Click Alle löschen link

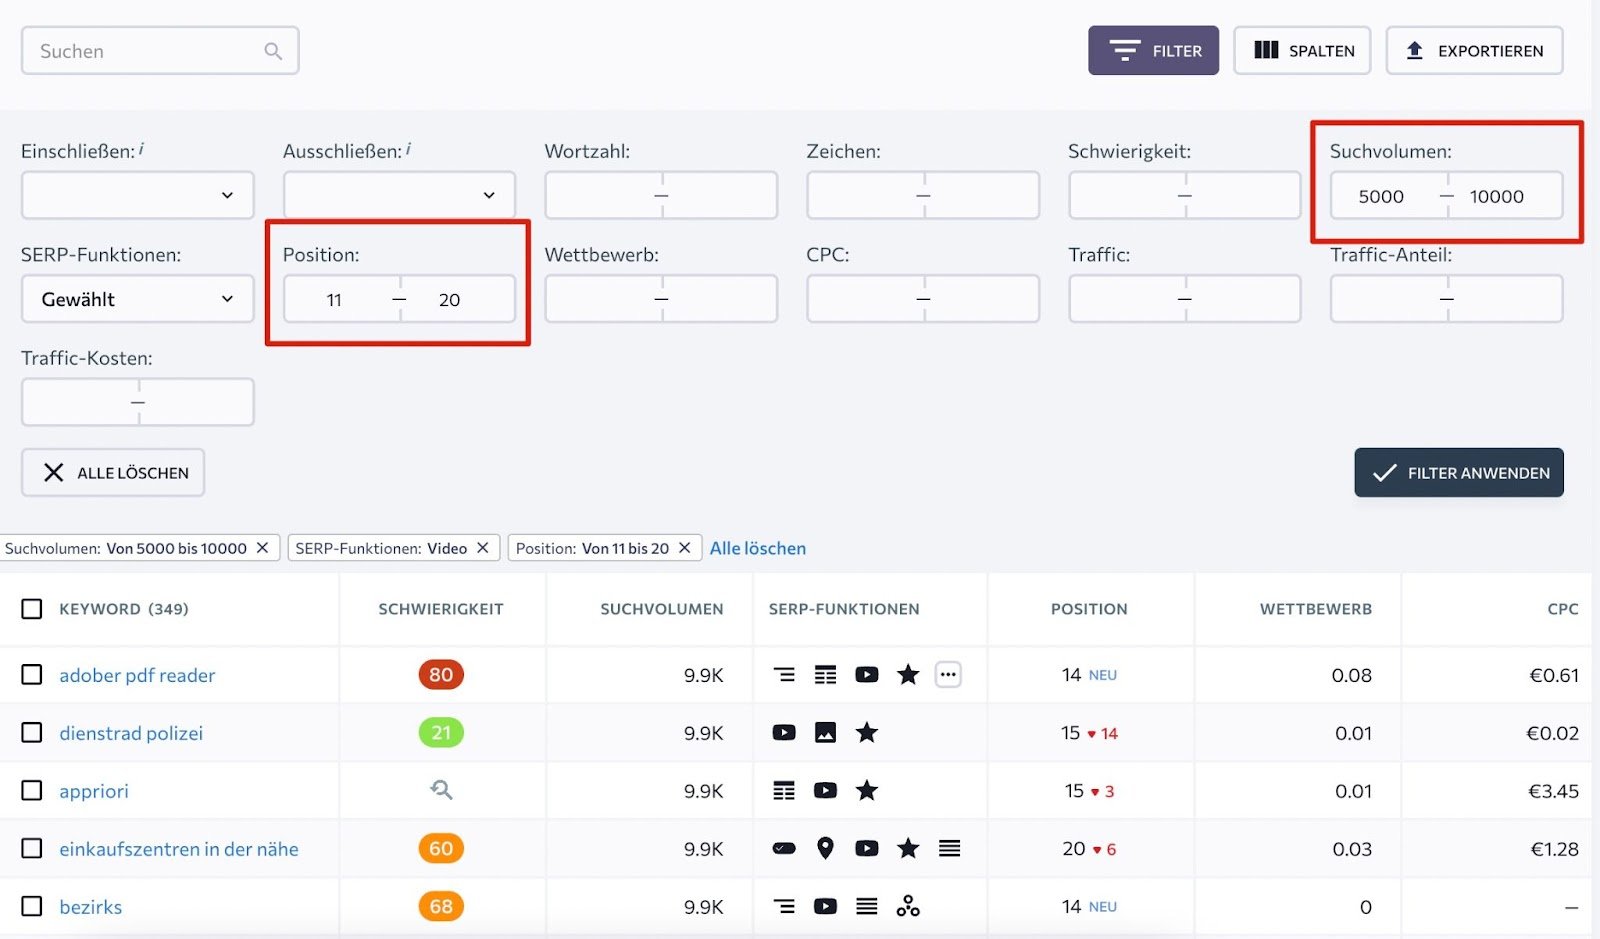(758, 548)
